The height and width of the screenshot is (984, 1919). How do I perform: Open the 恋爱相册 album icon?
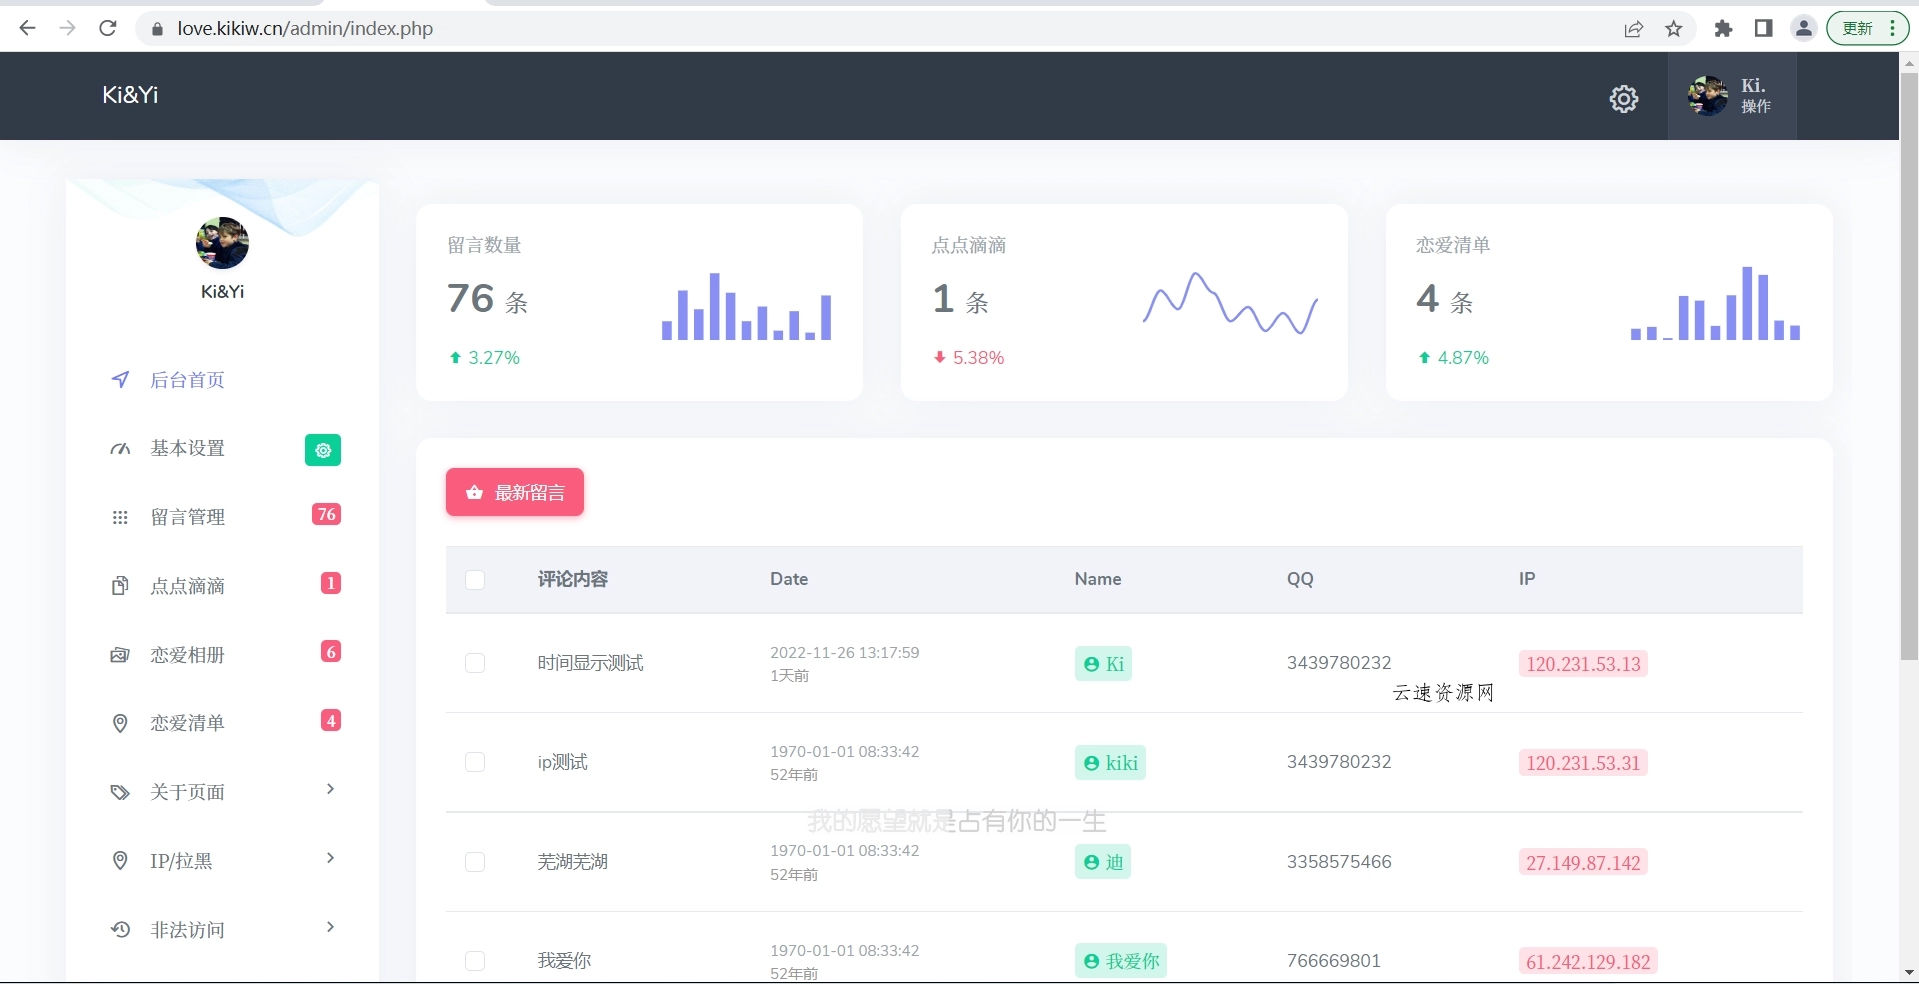(120, 654)
